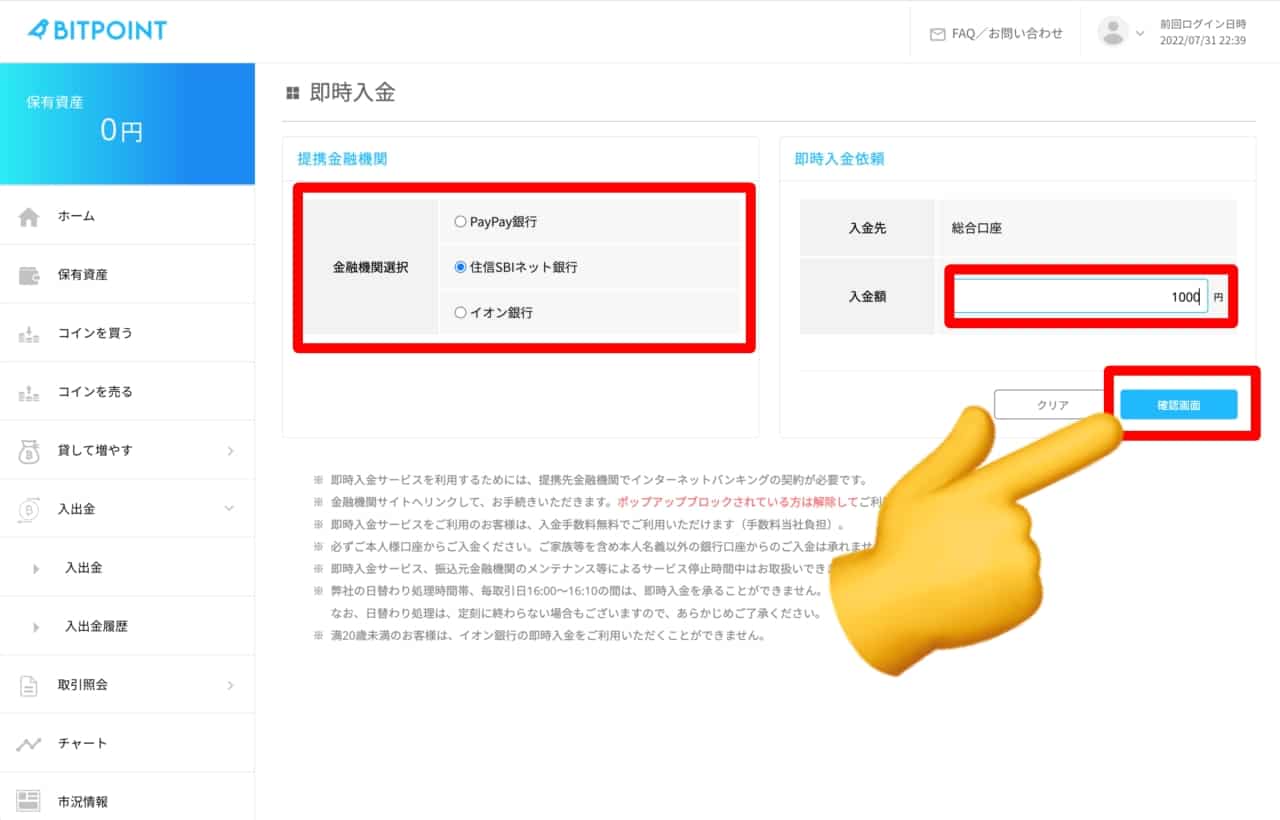
Task: Click the wallet icon for 保有資産
Action: coord(29,275)
